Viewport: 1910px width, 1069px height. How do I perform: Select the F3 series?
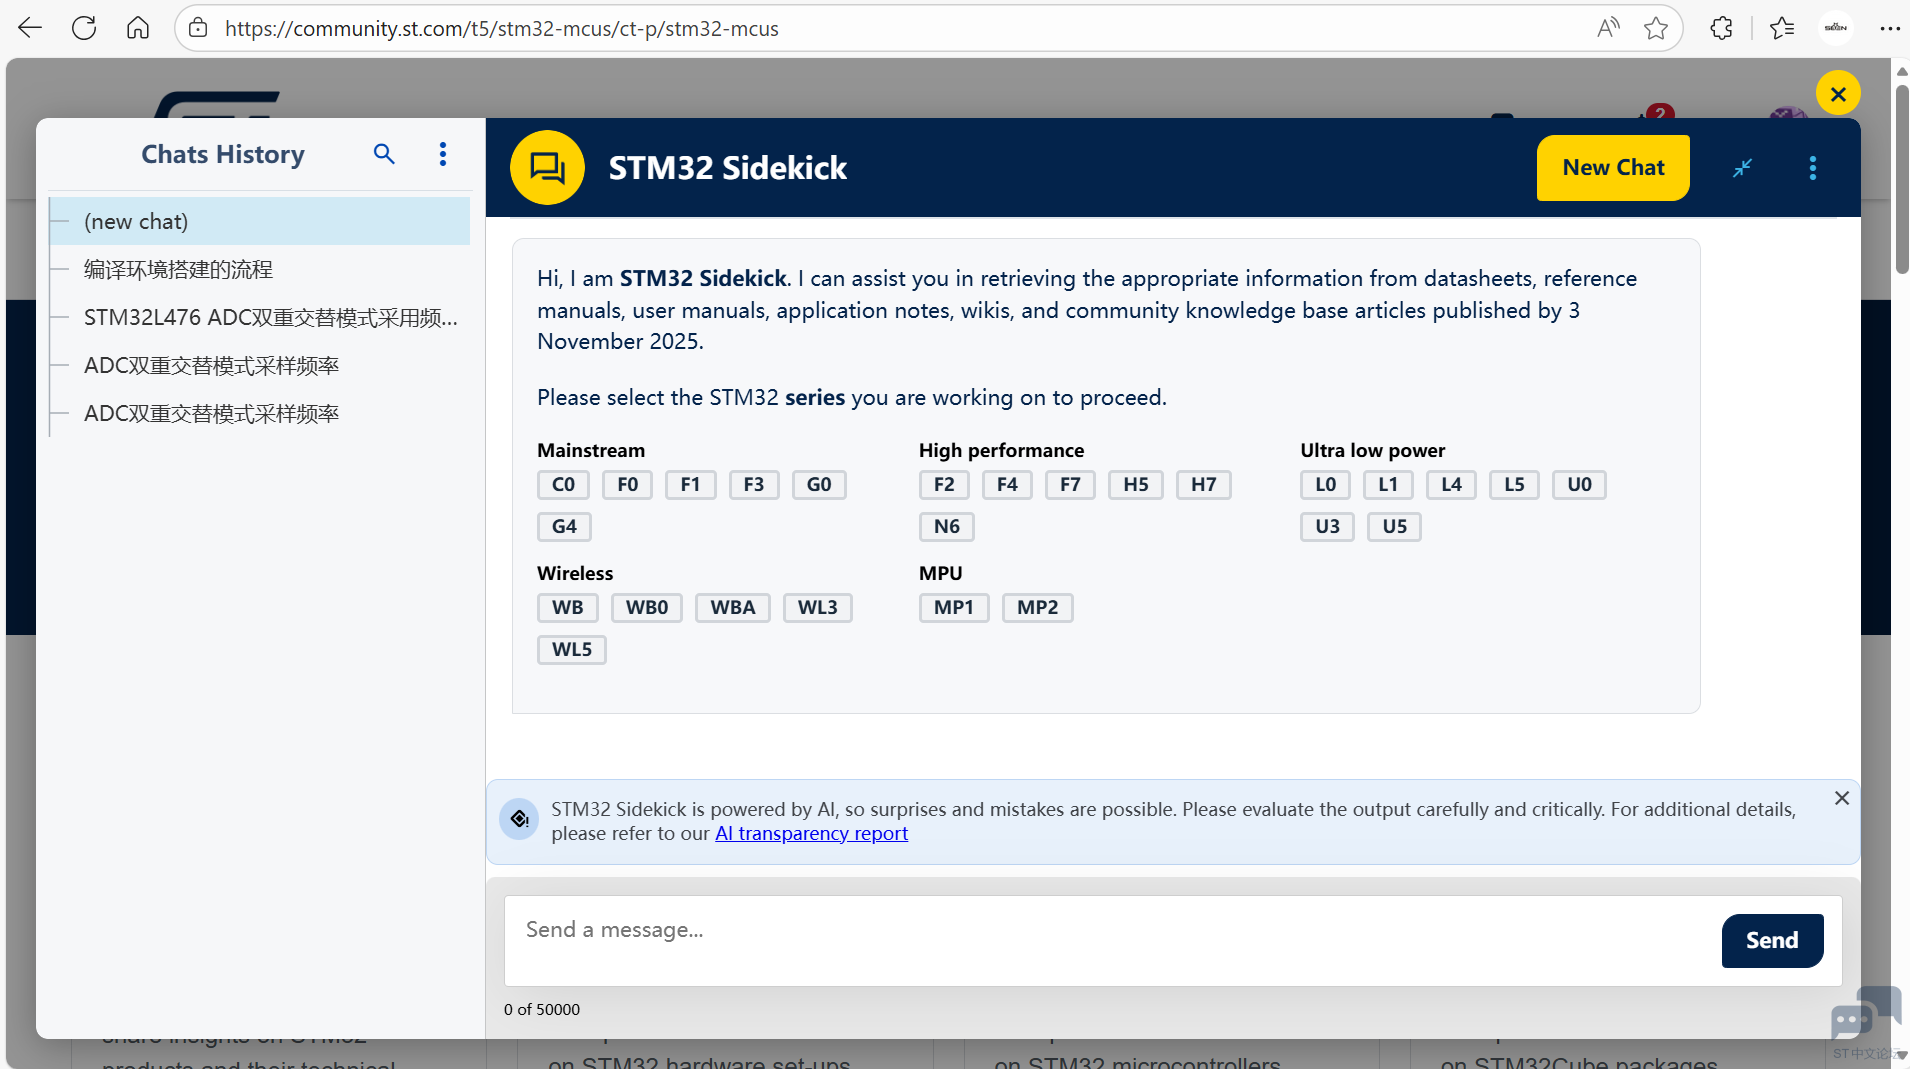pos(753,485)
